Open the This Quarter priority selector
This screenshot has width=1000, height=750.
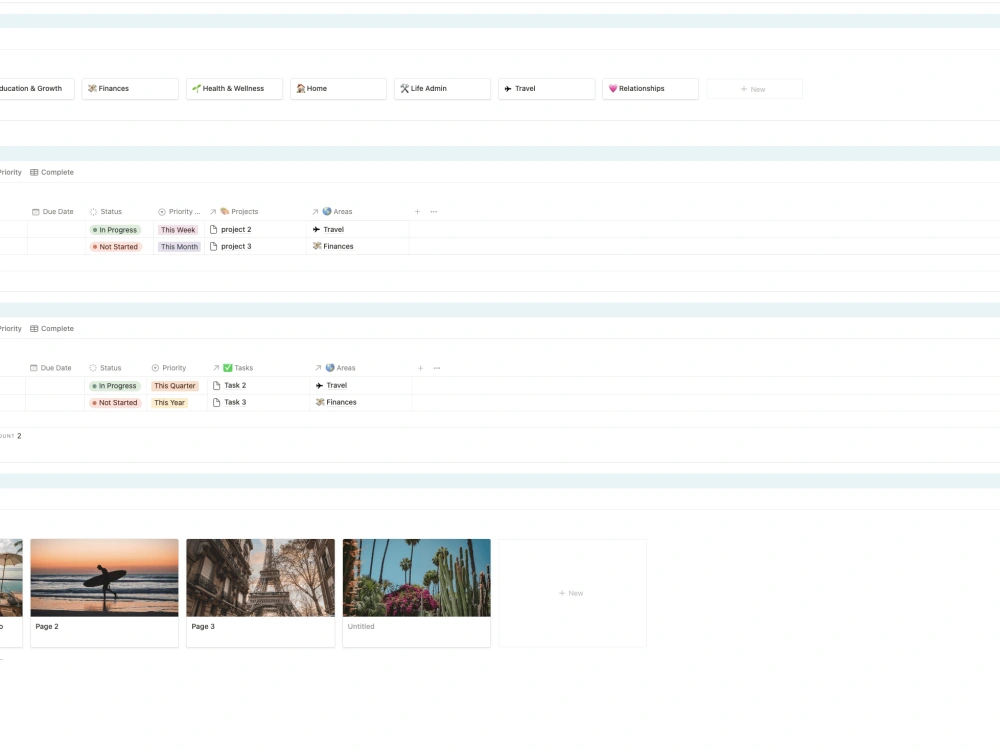click(x=174, y=385)
